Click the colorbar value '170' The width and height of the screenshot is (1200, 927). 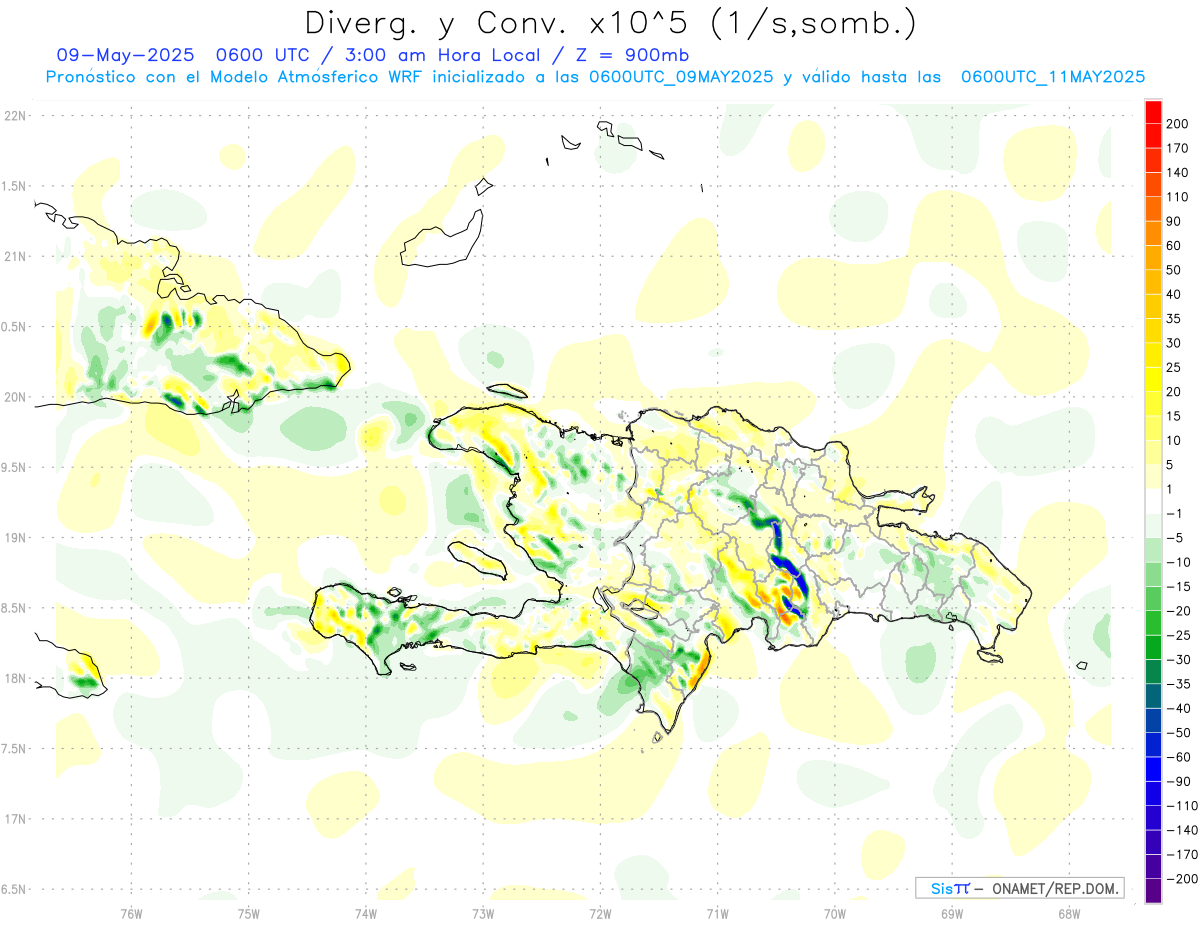tap(1179, 148)
